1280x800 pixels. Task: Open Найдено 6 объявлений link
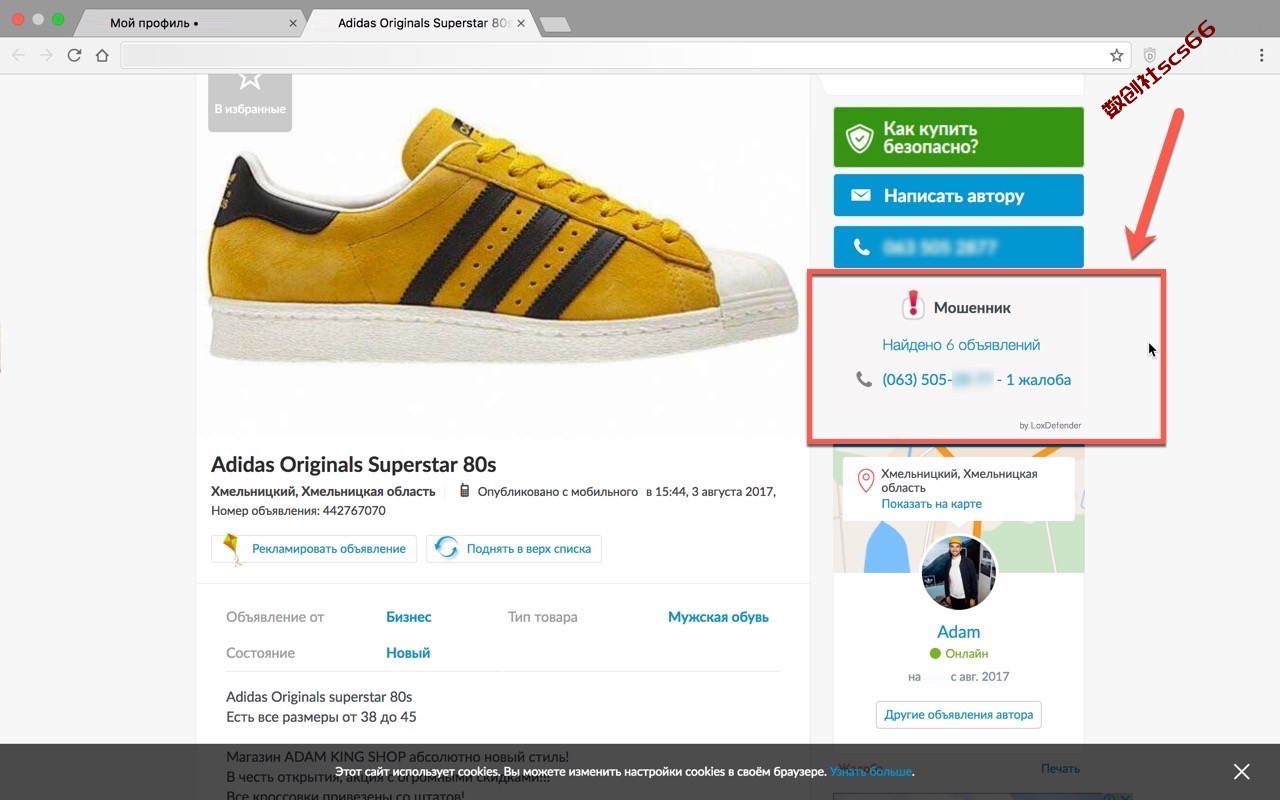tap(961, 345)
